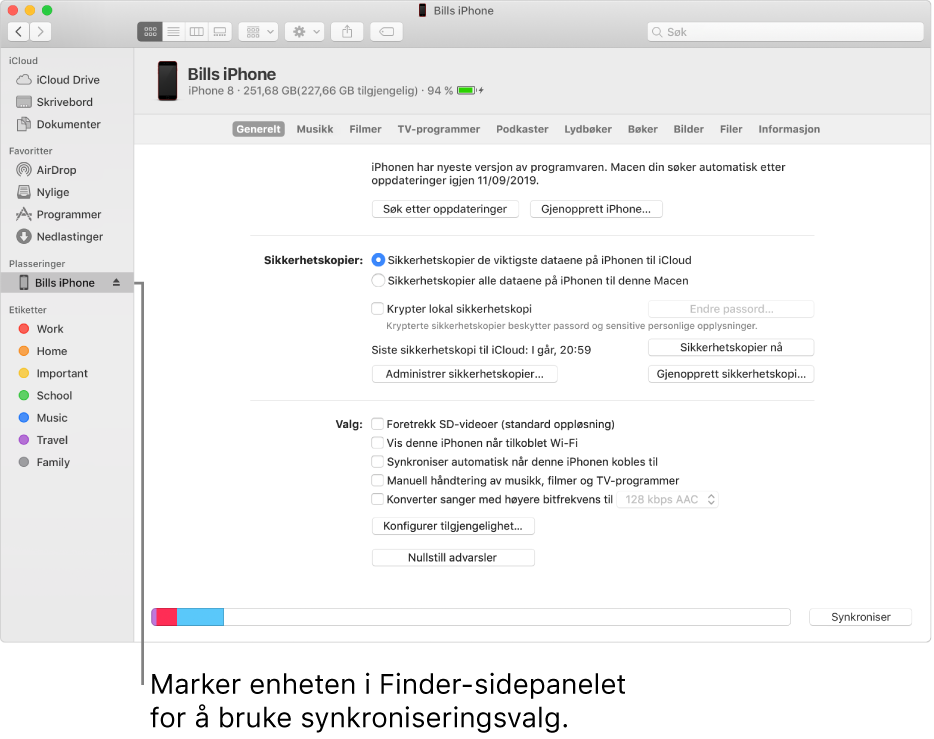
Task: Open Skrivebord in the sidebar
Action: (x=67, y=102)
